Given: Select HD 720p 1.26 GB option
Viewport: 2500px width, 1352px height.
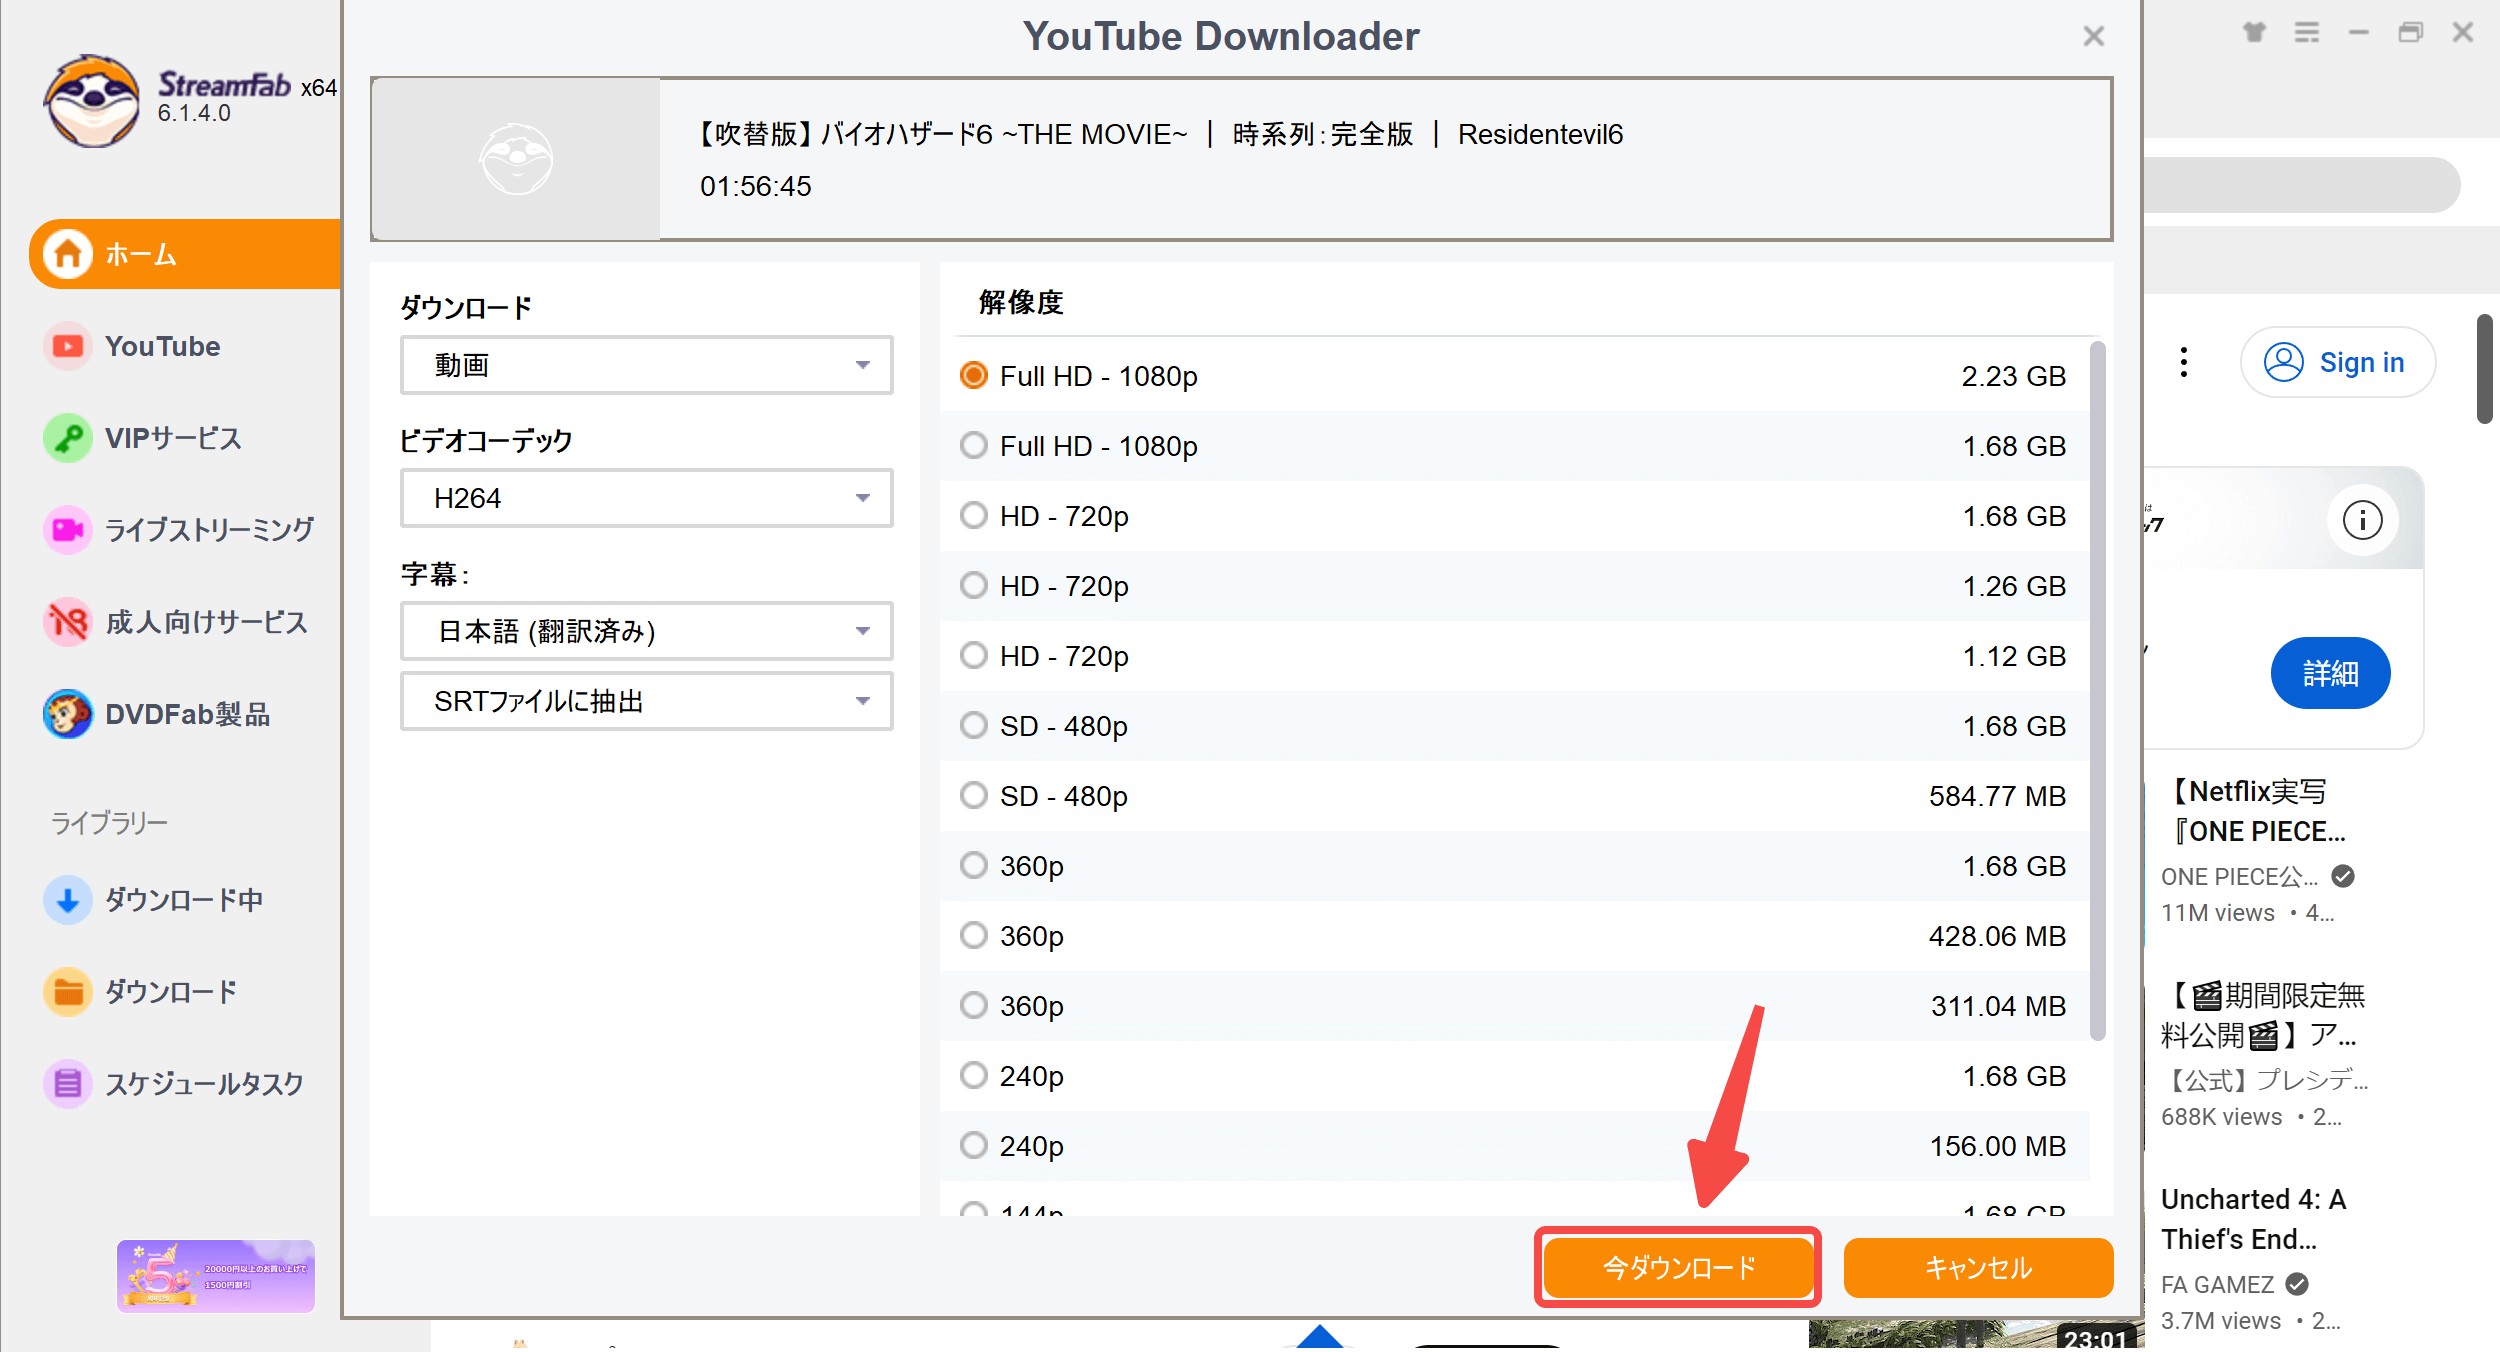Looking at the screenshot, I should [1514, 586].
